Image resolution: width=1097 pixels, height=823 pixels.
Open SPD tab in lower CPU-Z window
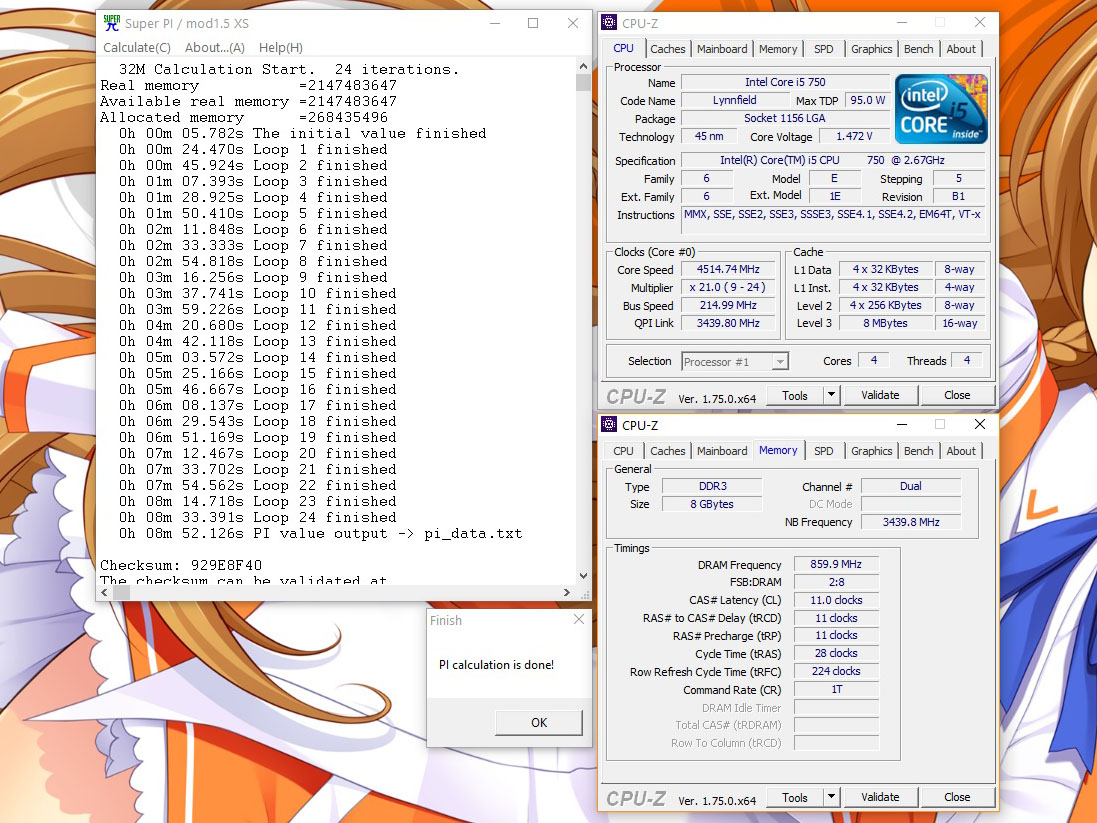pyautogui.click(x=823, y=451)
